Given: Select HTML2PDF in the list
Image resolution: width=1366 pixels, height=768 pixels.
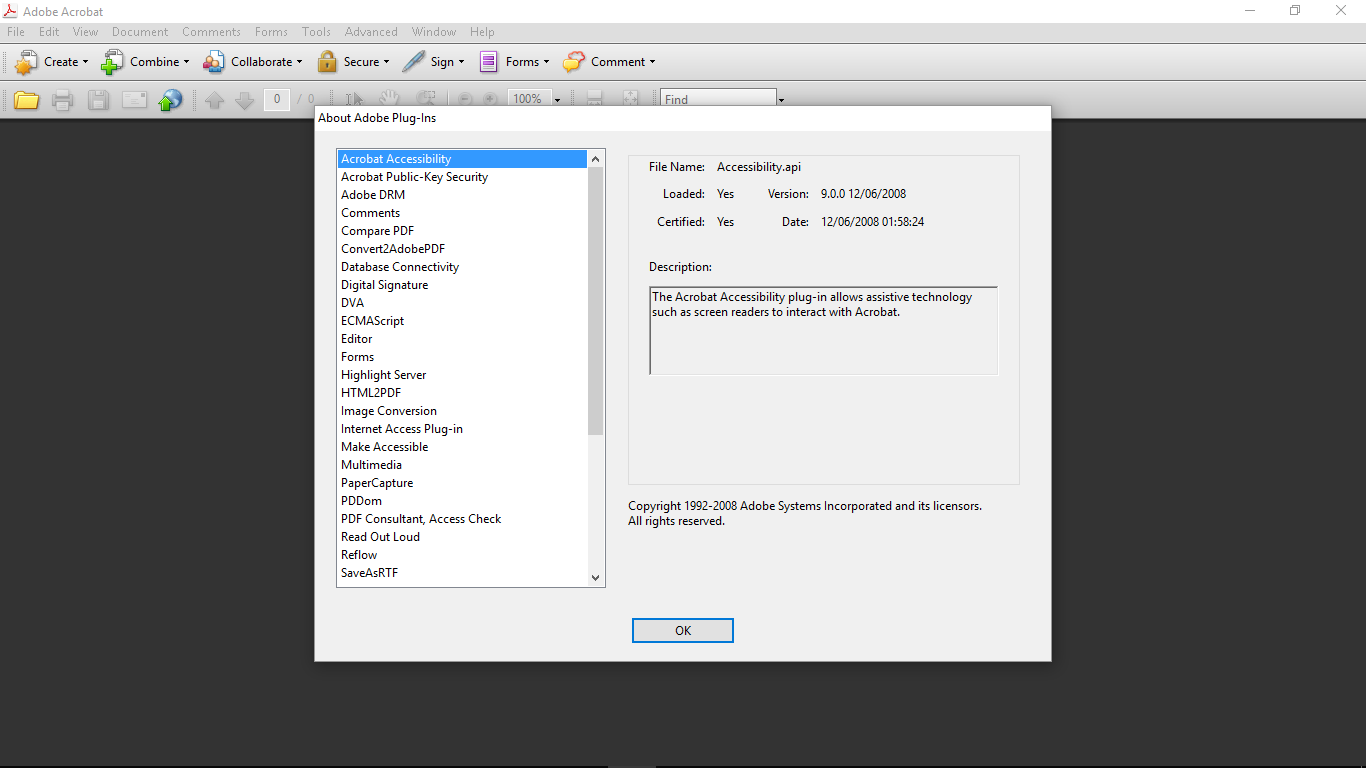Looking at the screenshot, I should click(462, 393).
